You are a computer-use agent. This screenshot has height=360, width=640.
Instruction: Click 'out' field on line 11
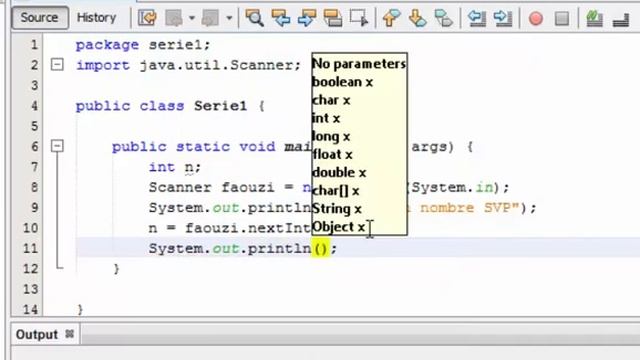[x=225, y=249]
